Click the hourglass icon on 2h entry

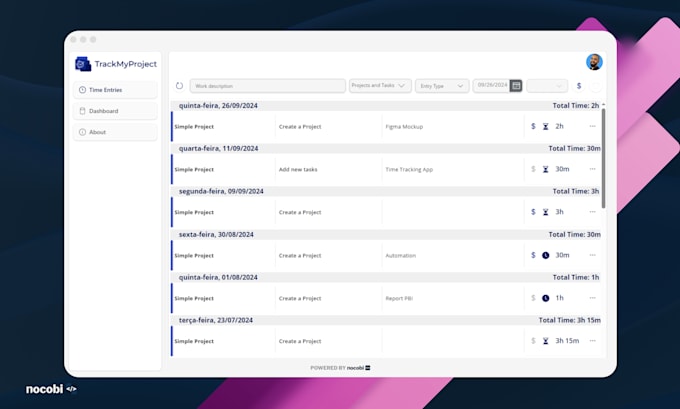click(x=546, y=126)
